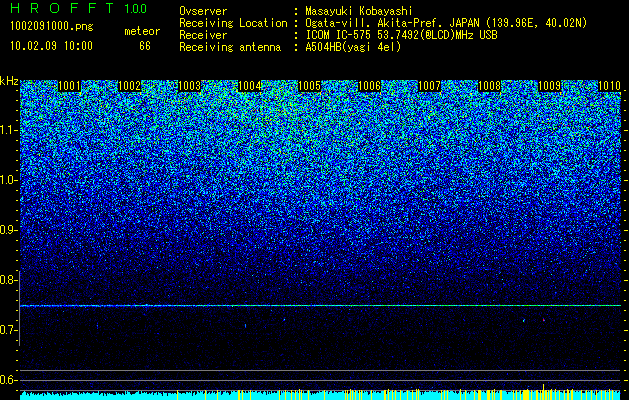Viewport: 629px width, 400px height.
Task: Click the 1.1 frequency axis label
Action: pyautogui.click(x=7, y=130)
